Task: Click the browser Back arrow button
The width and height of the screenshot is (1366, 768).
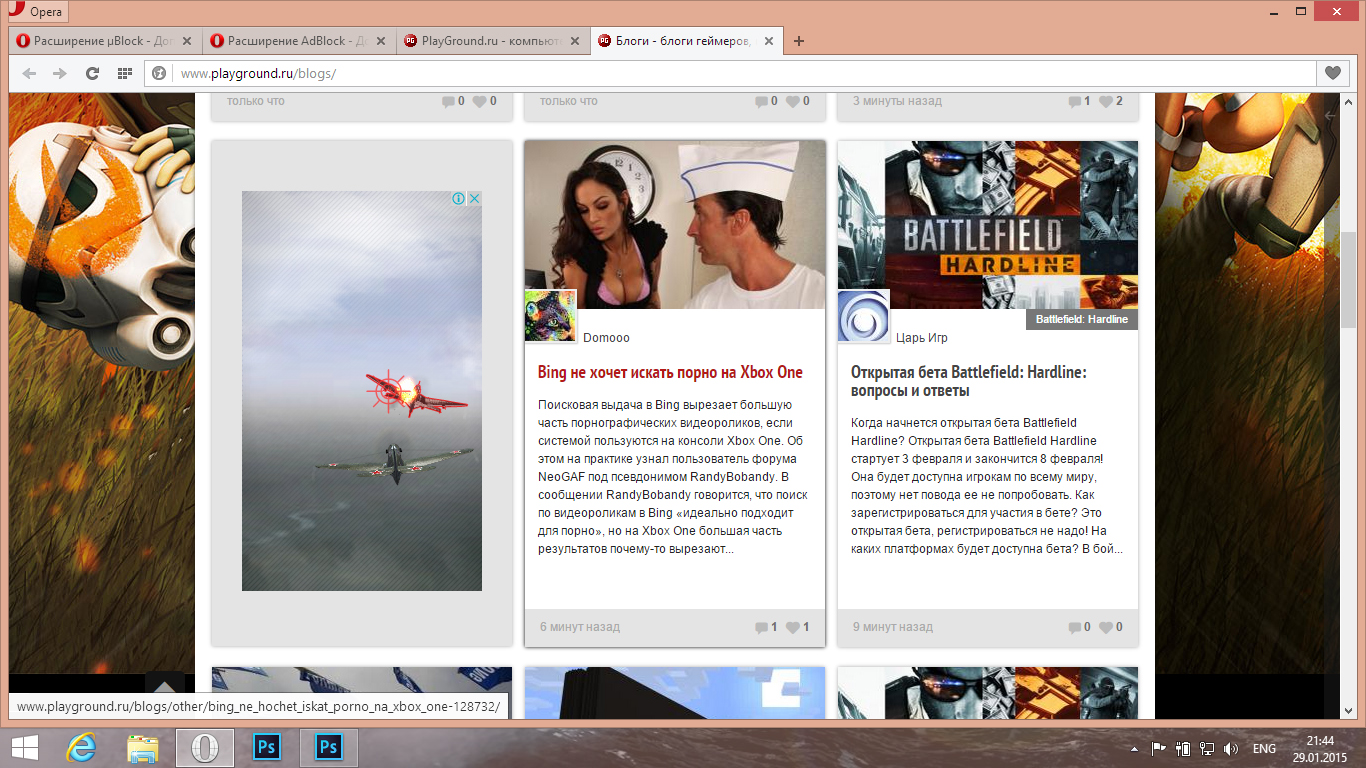Action: pyautogui.click(x=29, y=73)
